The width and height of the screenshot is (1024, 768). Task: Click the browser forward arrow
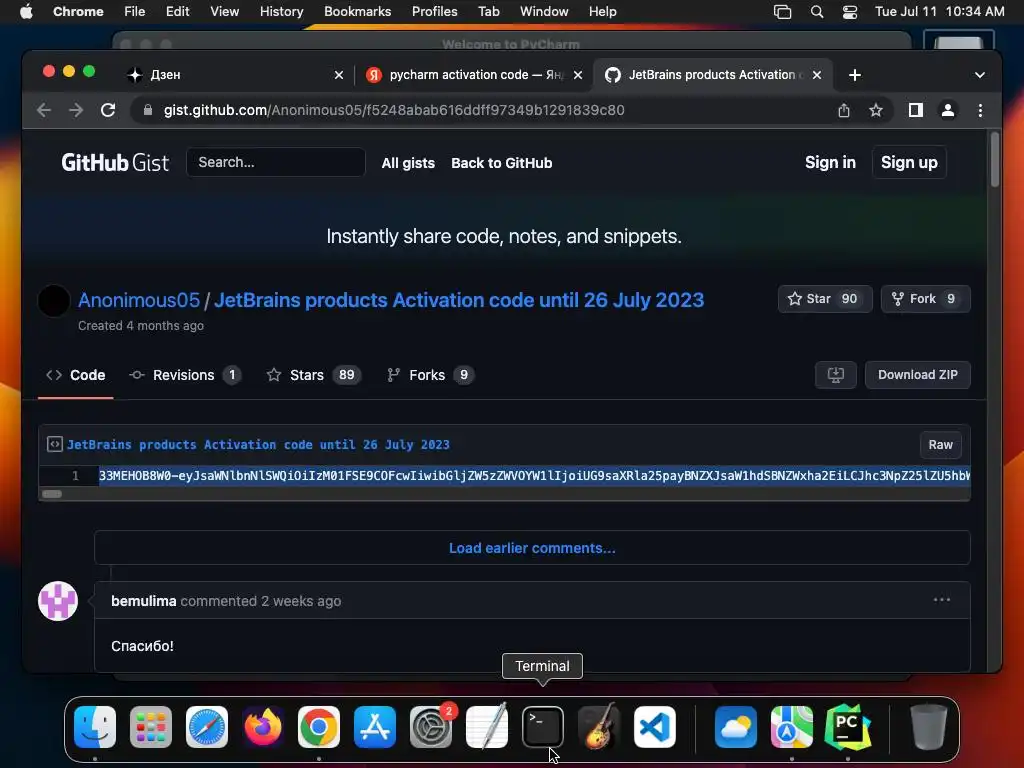click(x=76, y=110)
